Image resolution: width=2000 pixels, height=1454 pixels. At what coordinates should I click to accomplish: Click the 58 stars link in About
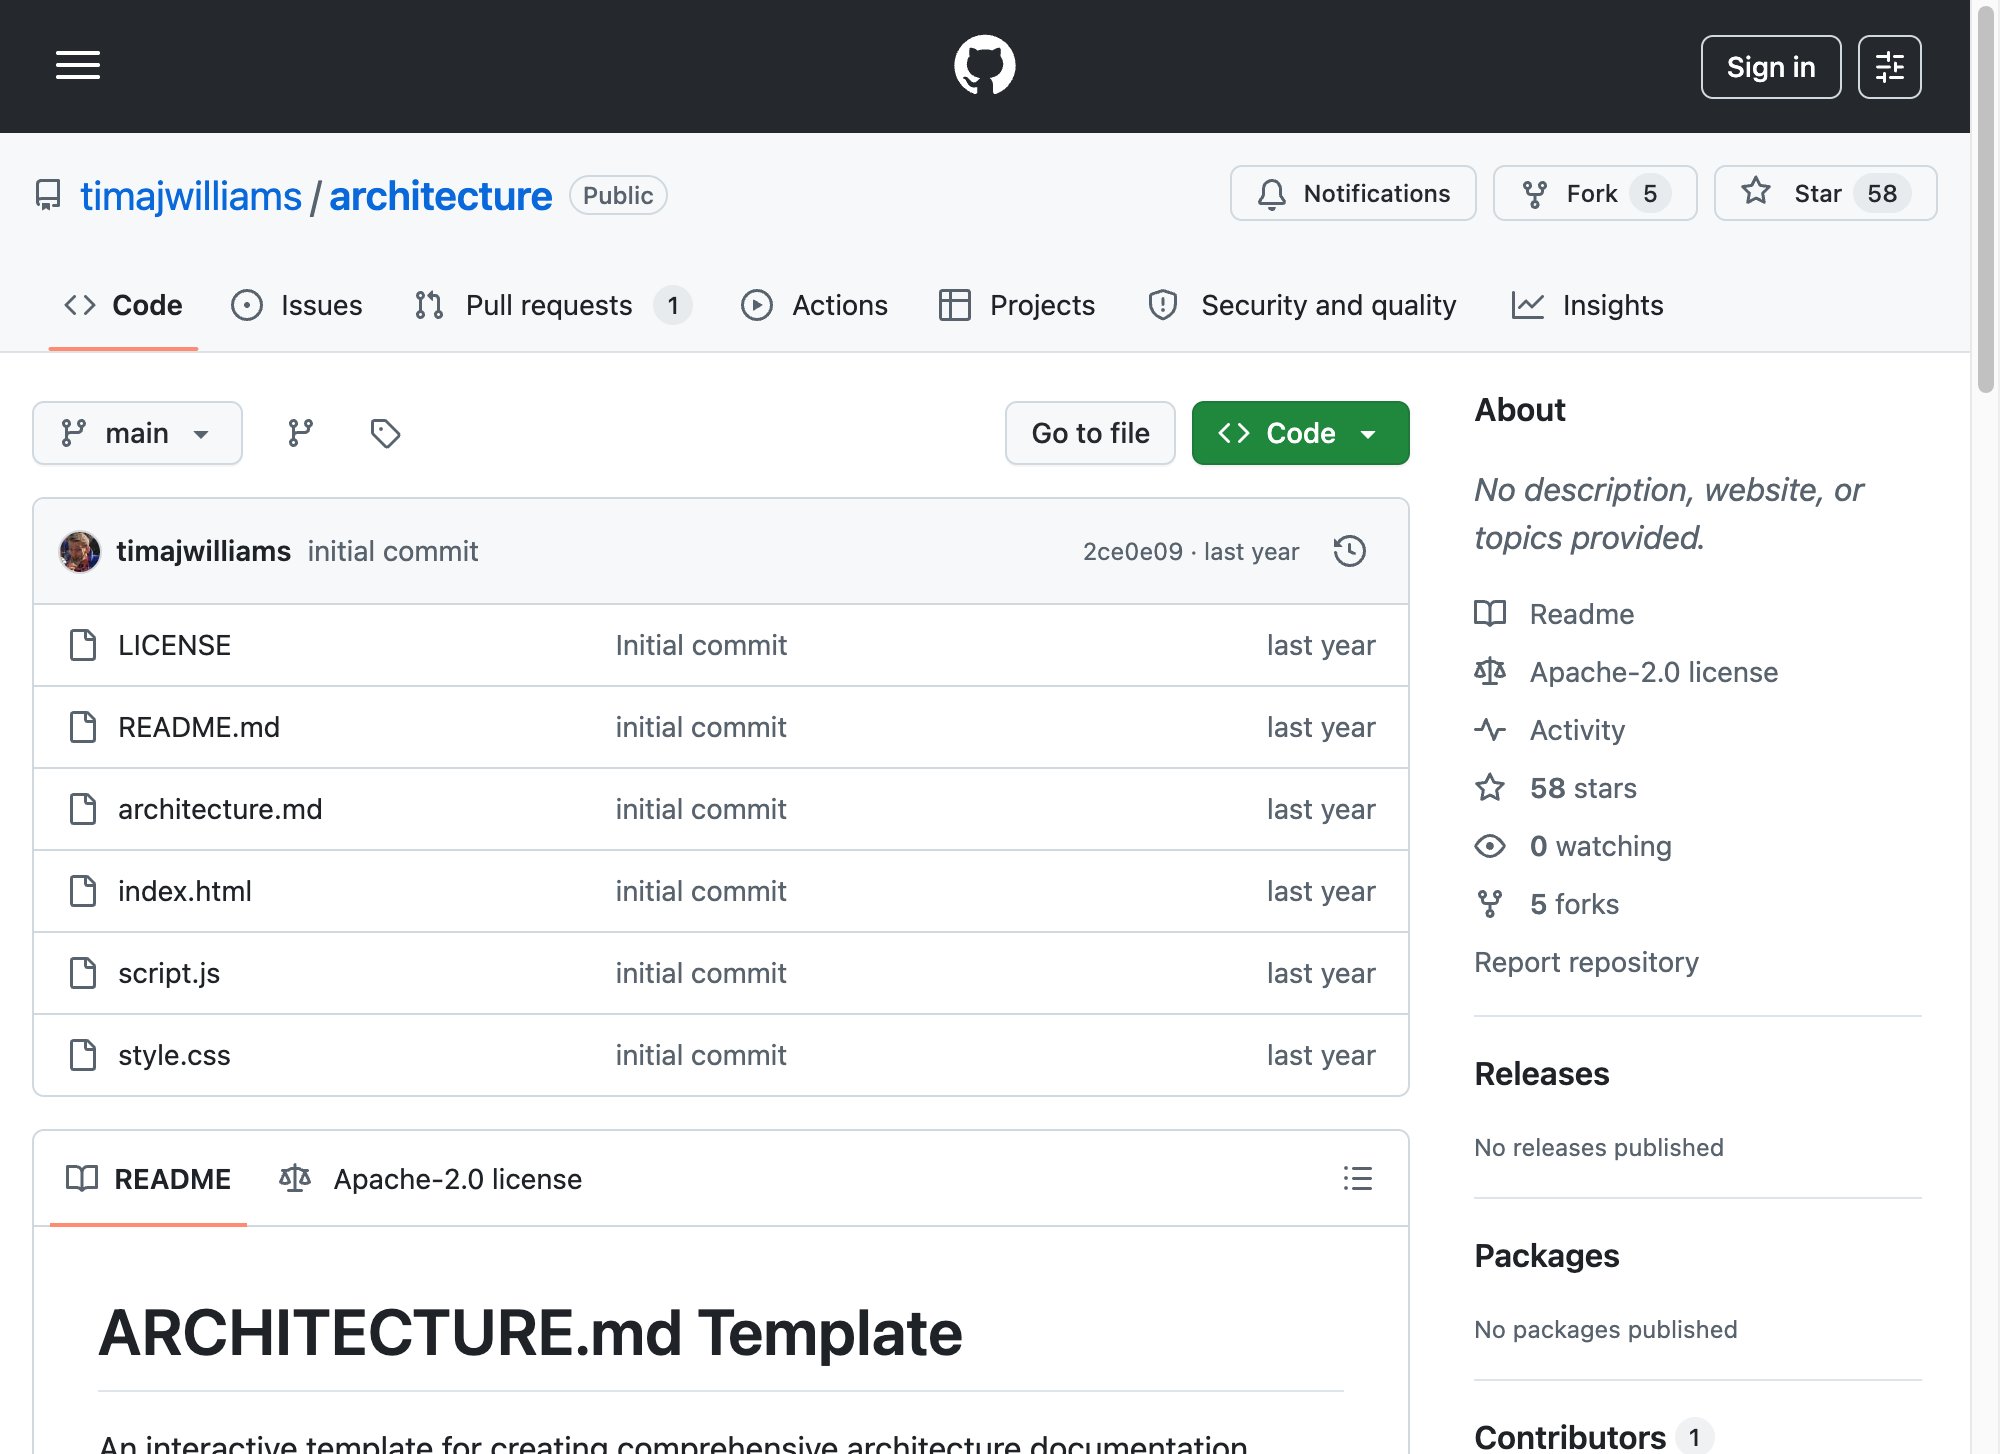(x=1583, y=788)
